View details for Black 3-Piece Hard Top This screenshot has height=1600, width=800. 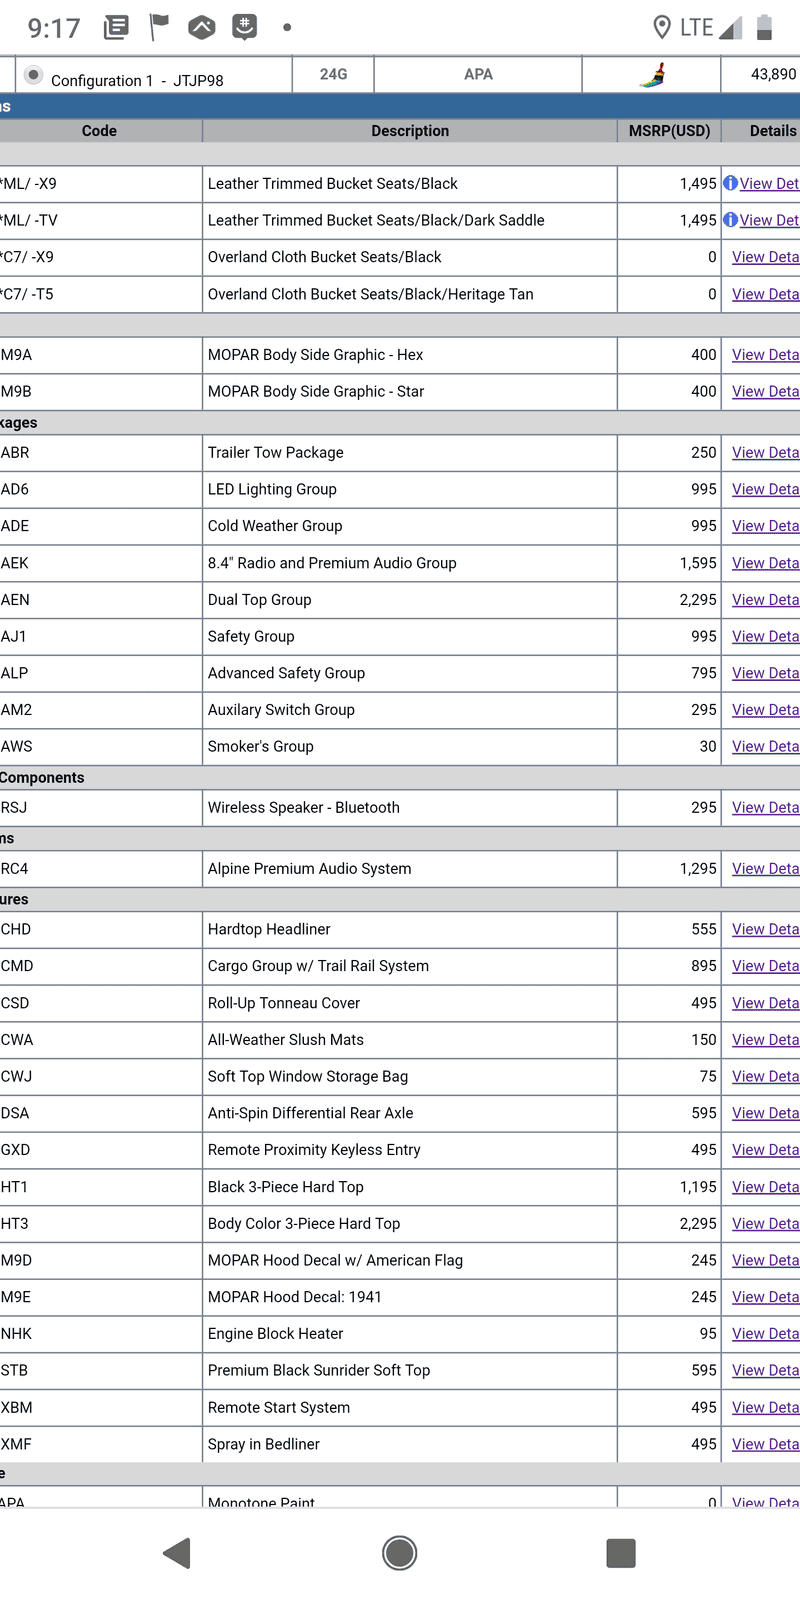(x=765, y=1186)
